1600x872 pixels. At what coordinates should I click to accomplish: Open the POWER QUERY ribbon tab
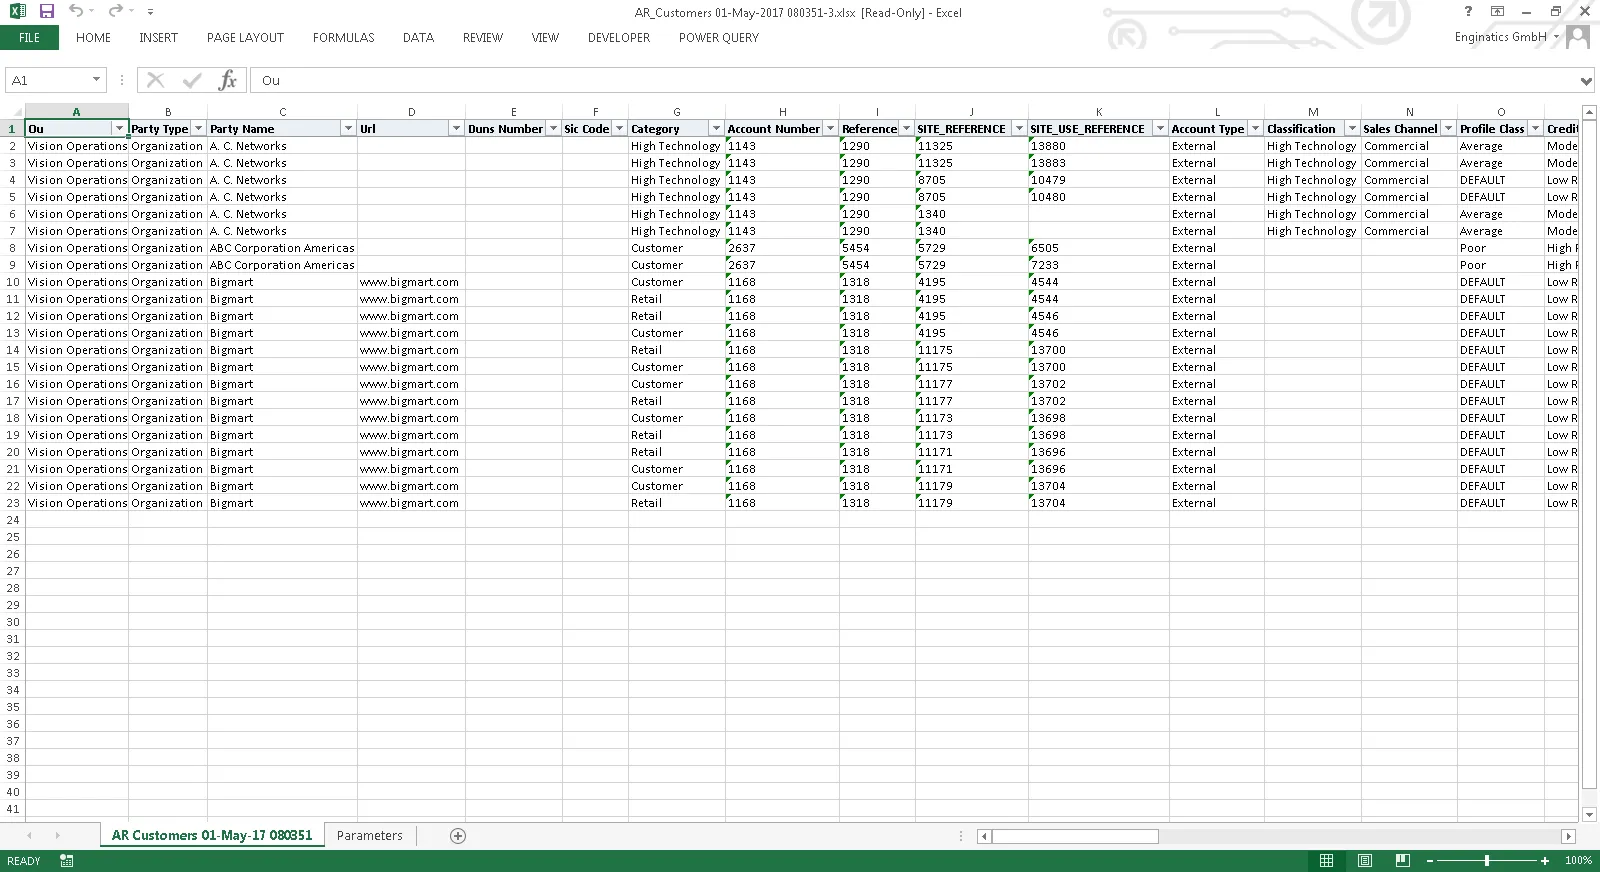(718, 37)
